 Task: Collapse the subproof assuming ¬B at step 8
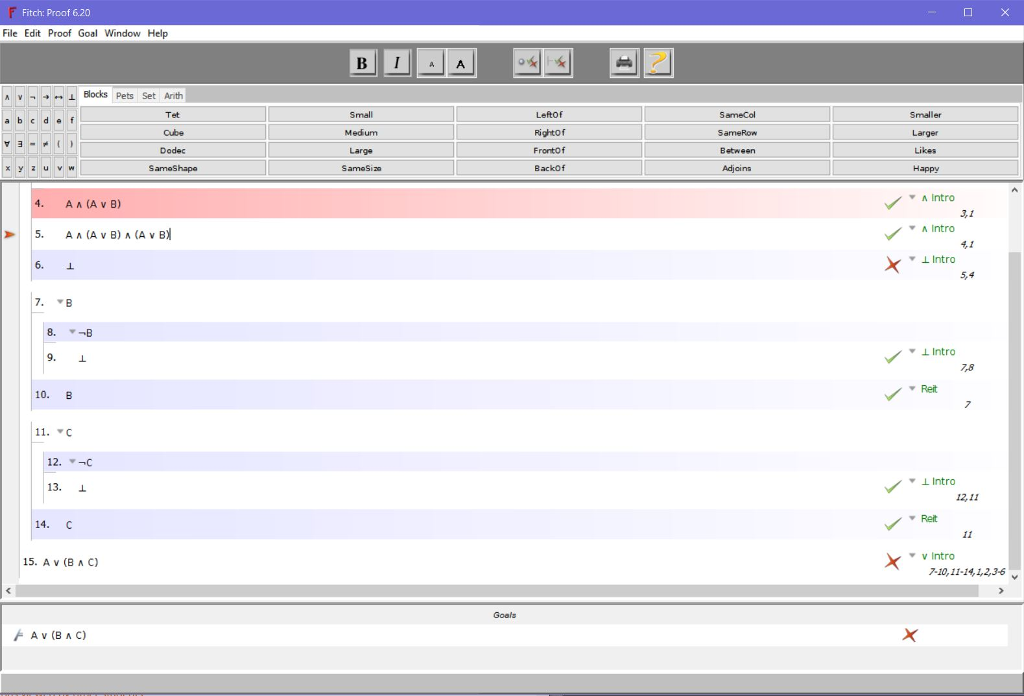coord(72,332)
